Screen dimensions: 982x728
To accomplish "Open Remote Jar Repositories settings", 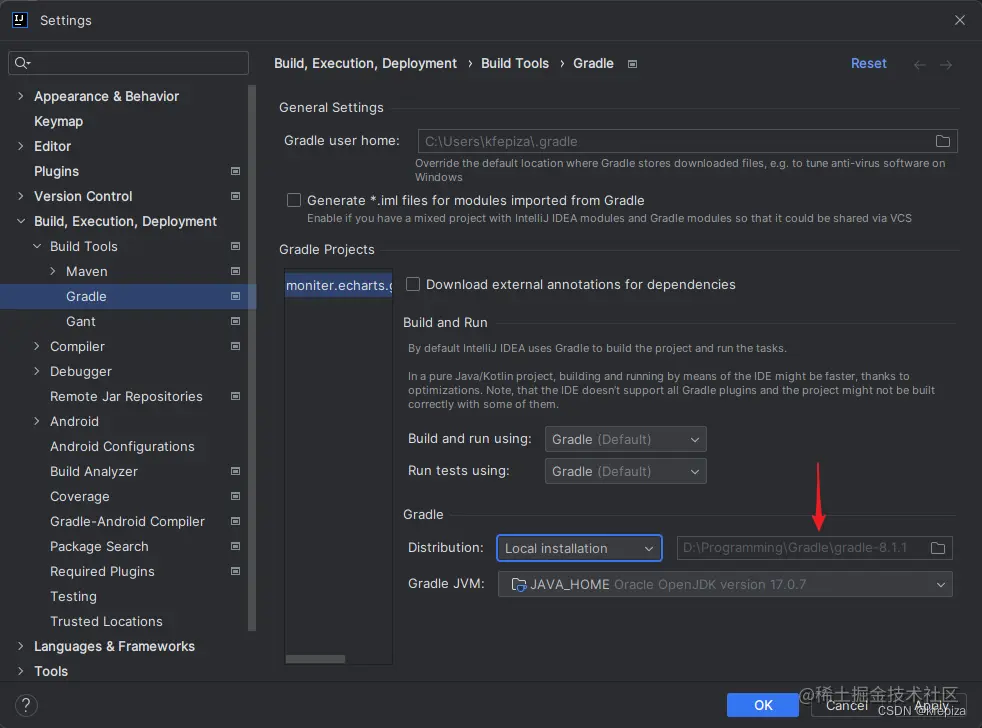I will [126, 397].
